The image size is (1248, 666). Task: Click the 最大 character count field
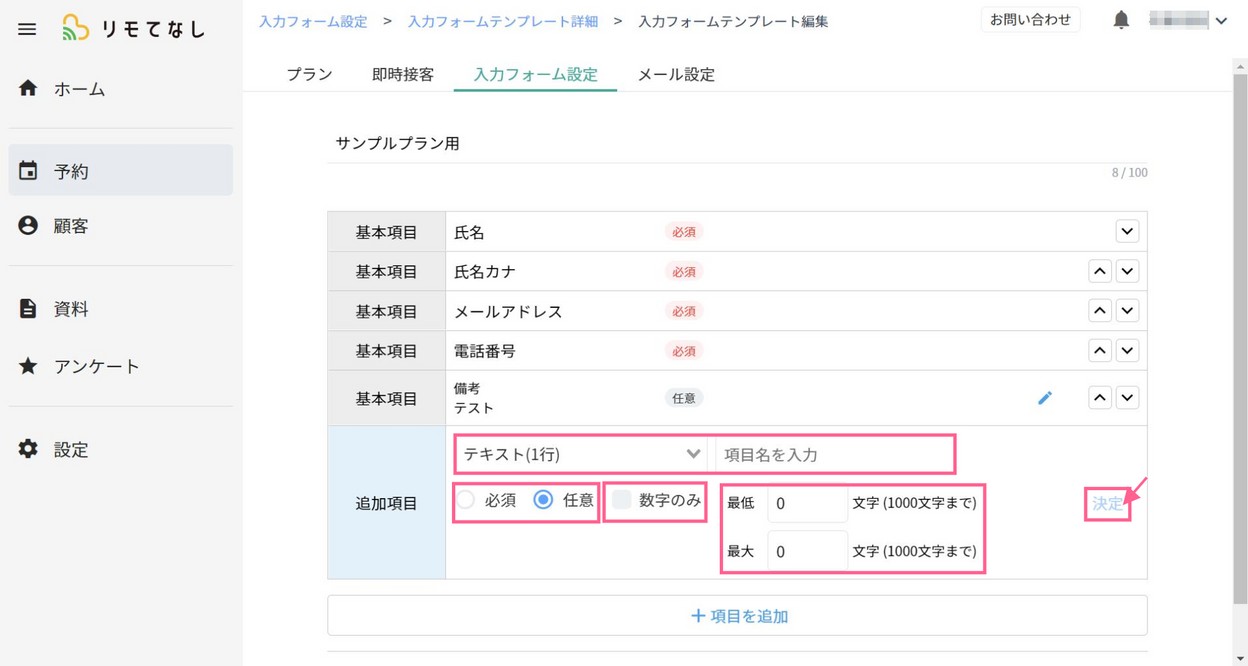(807, 551)
